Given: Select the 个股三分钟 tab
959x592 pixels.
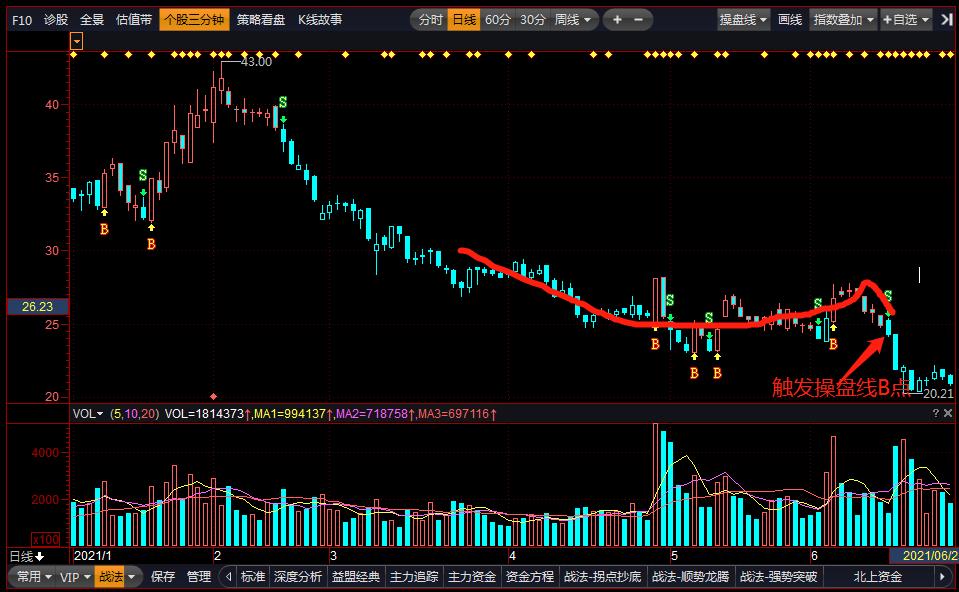Looking at the screenshot, I should point(194,20).
